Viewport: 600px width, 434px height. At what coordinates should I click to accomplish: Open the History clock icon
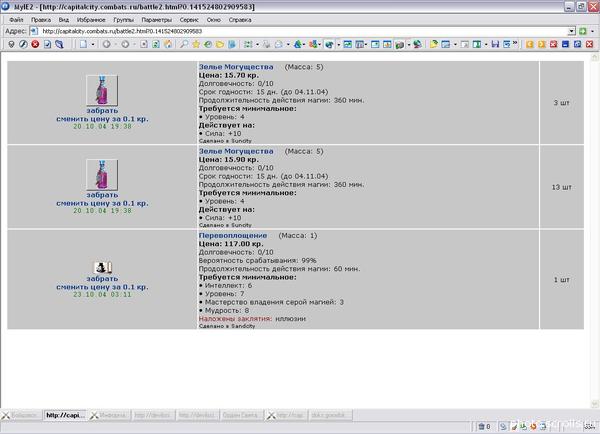click(x=208, y=44)
